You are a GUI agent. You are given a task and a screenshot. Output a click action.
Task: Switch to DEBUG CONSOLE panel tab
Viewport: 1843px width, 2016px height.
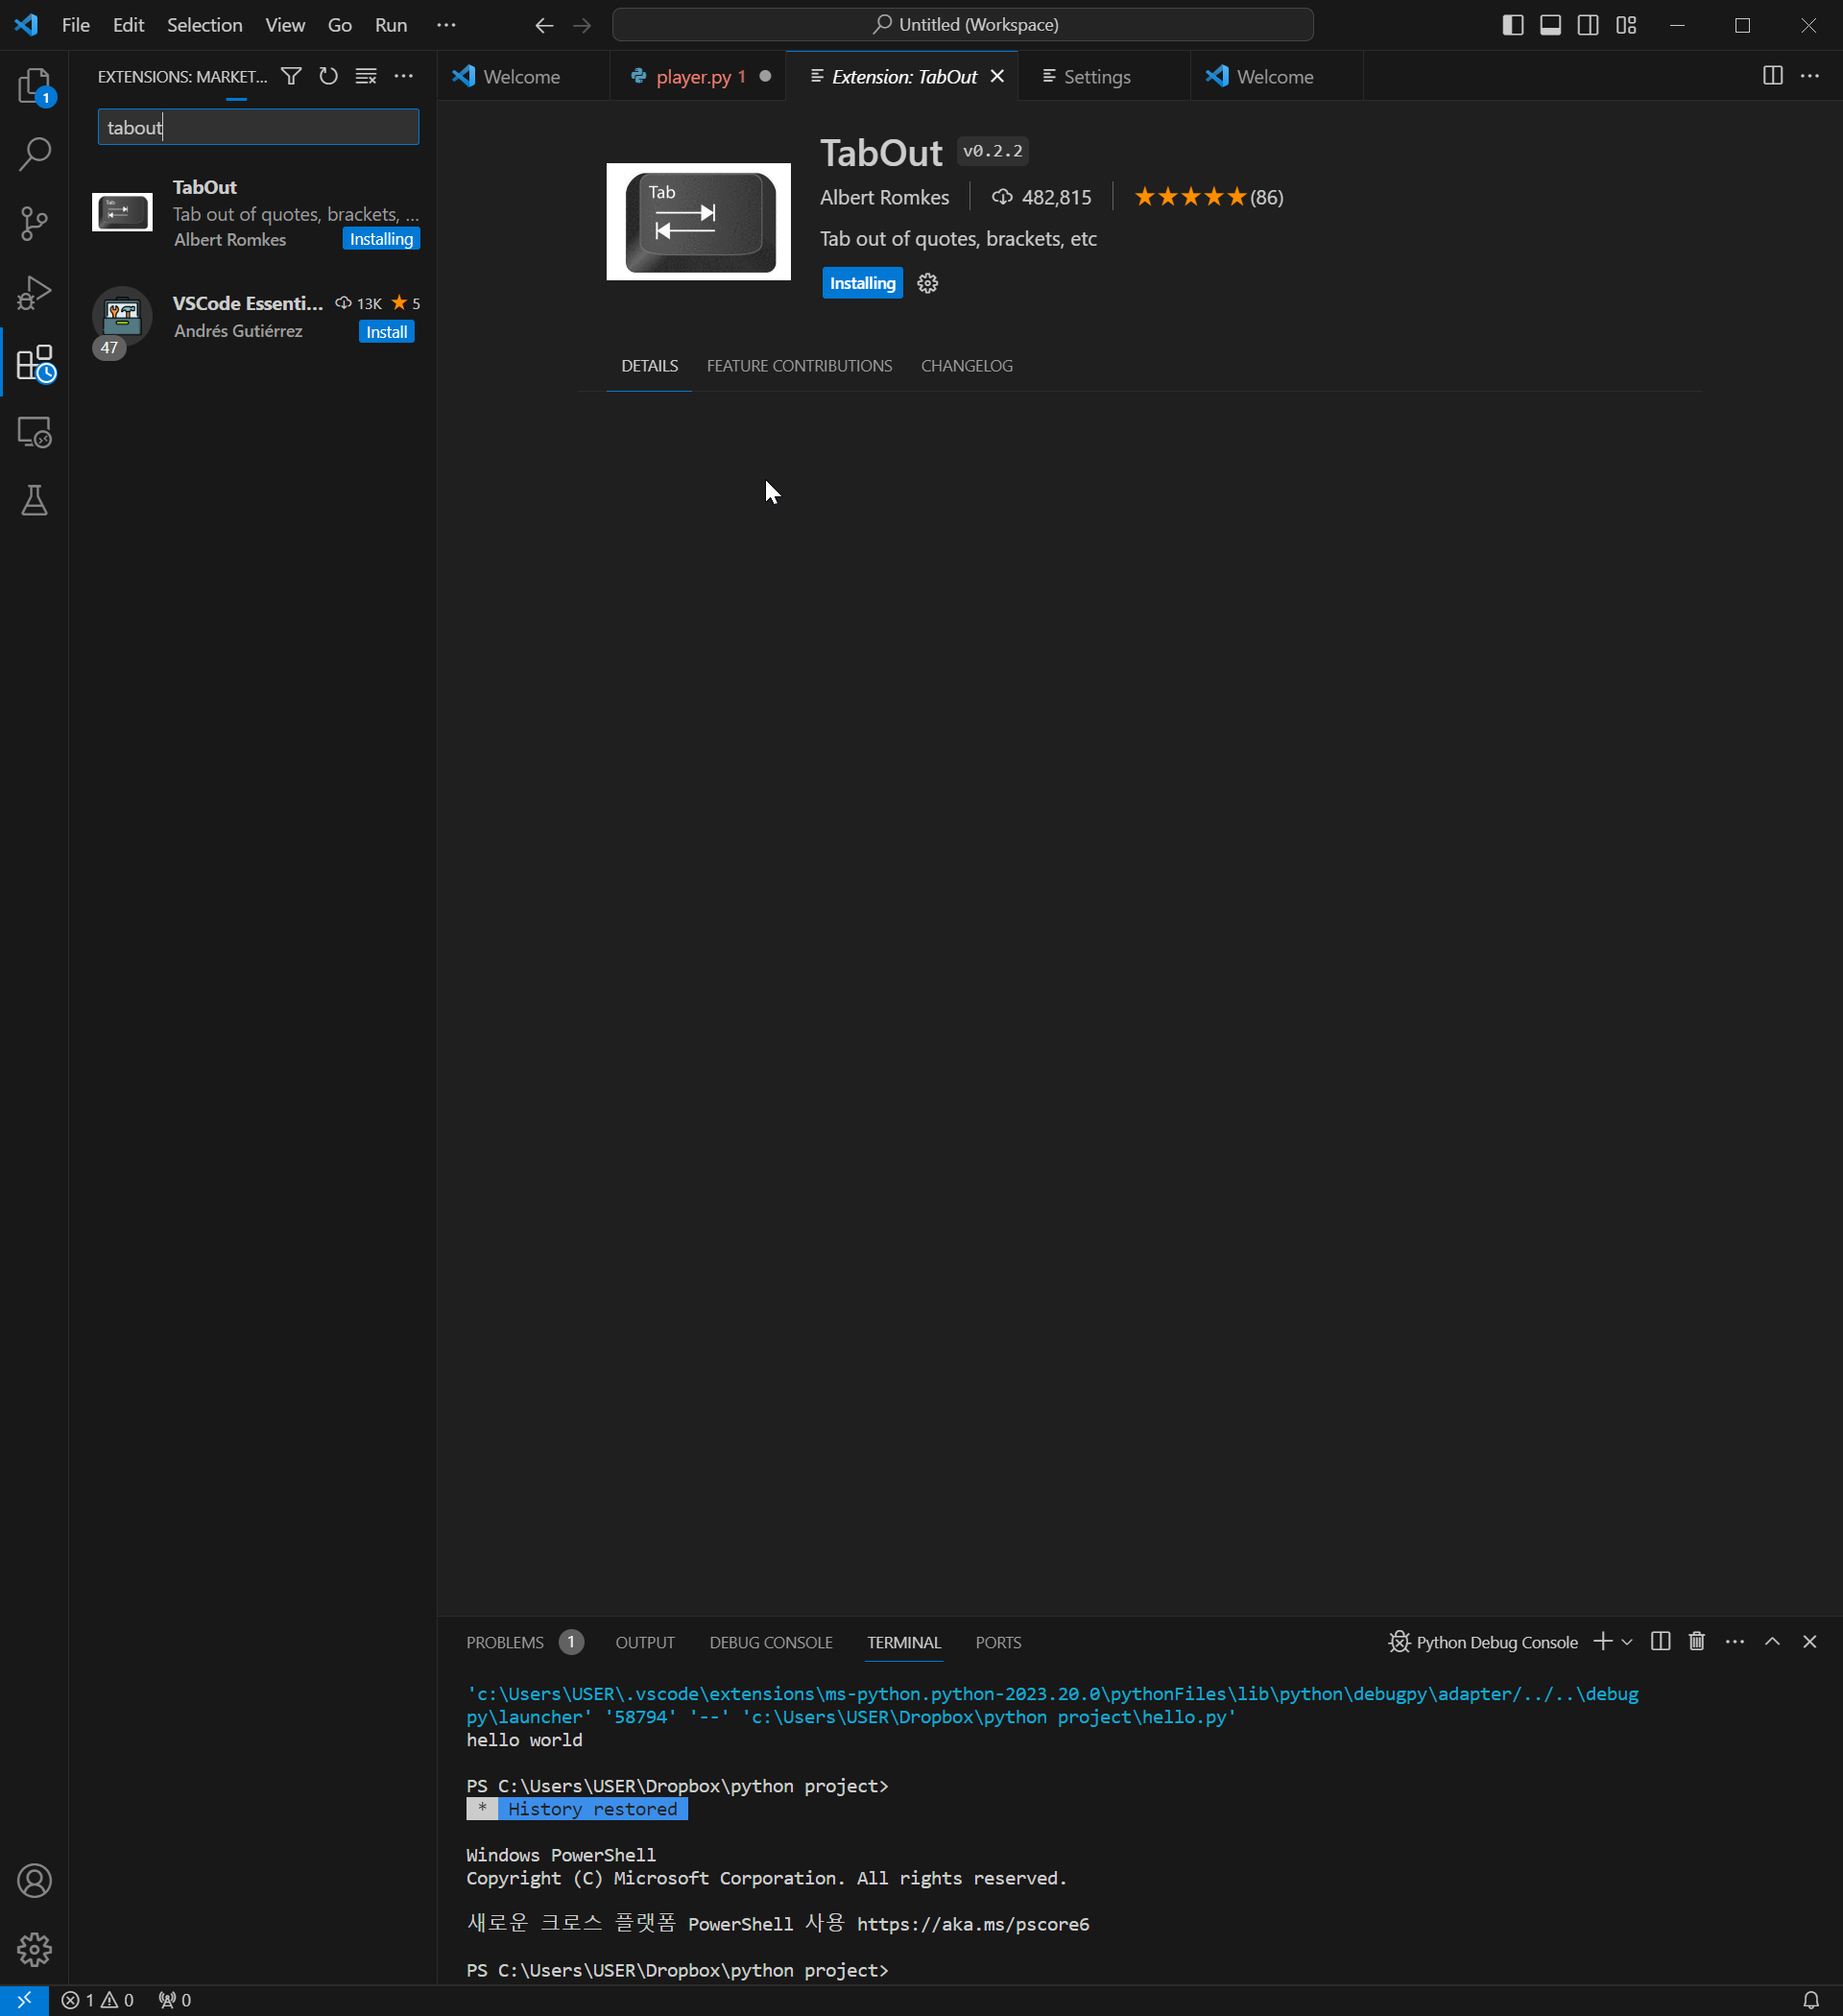point(770,1642)
